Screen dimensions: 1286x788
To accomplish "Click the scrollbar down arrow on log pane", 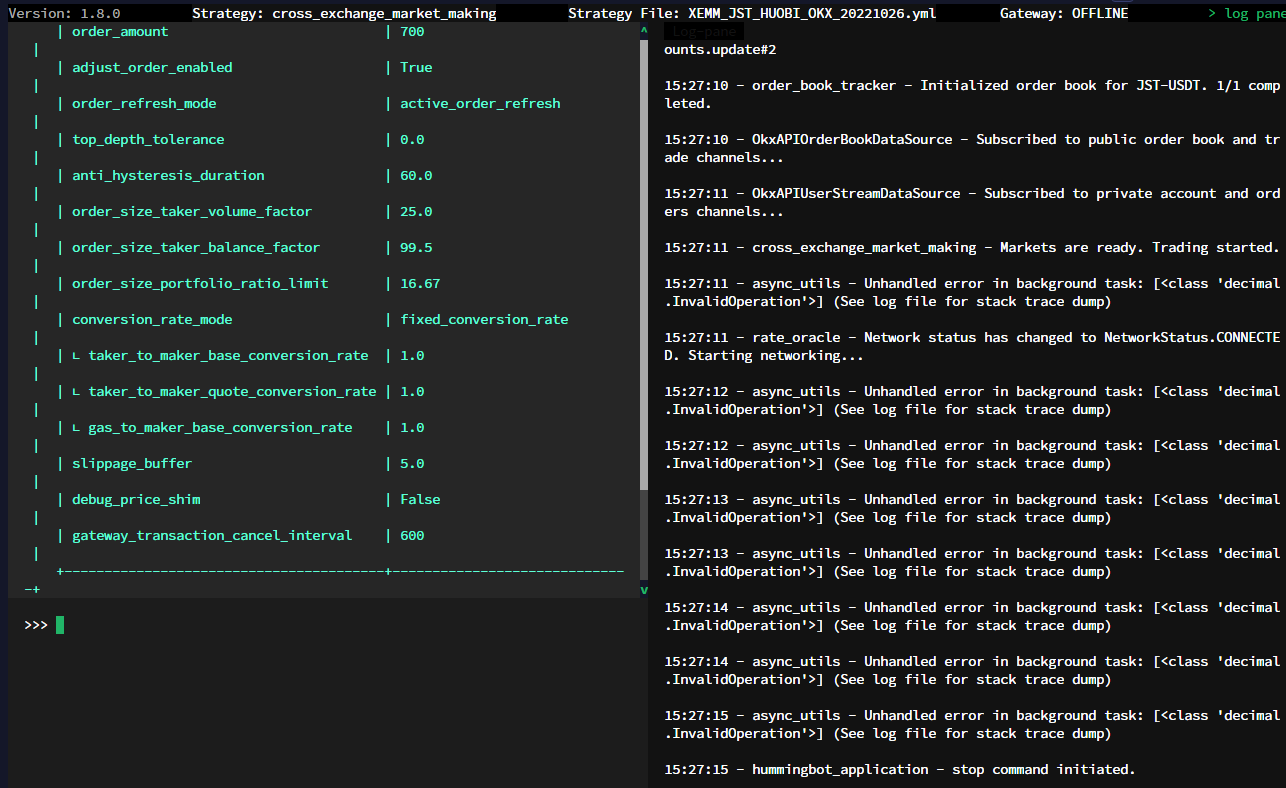I will [644, 590].
